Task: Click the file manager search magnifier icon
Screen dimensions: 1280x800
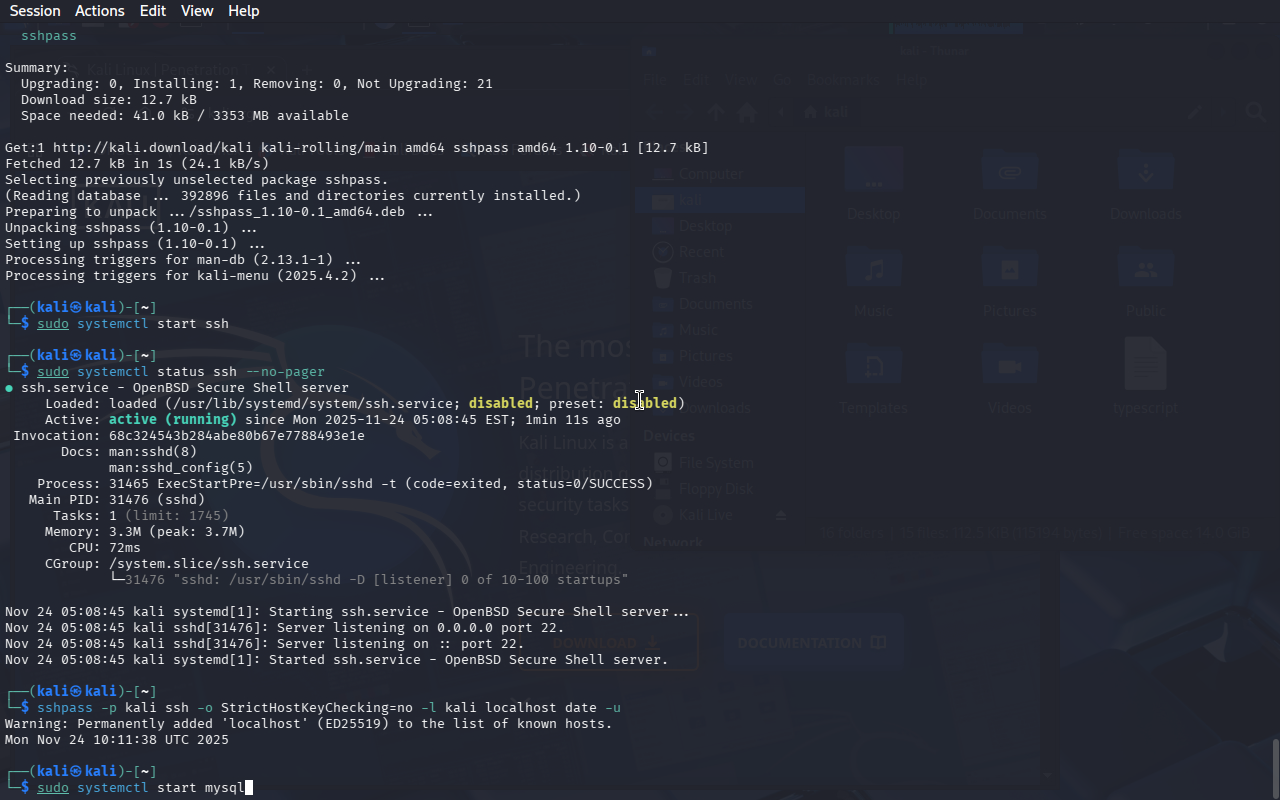Action: click(1255, 113)
